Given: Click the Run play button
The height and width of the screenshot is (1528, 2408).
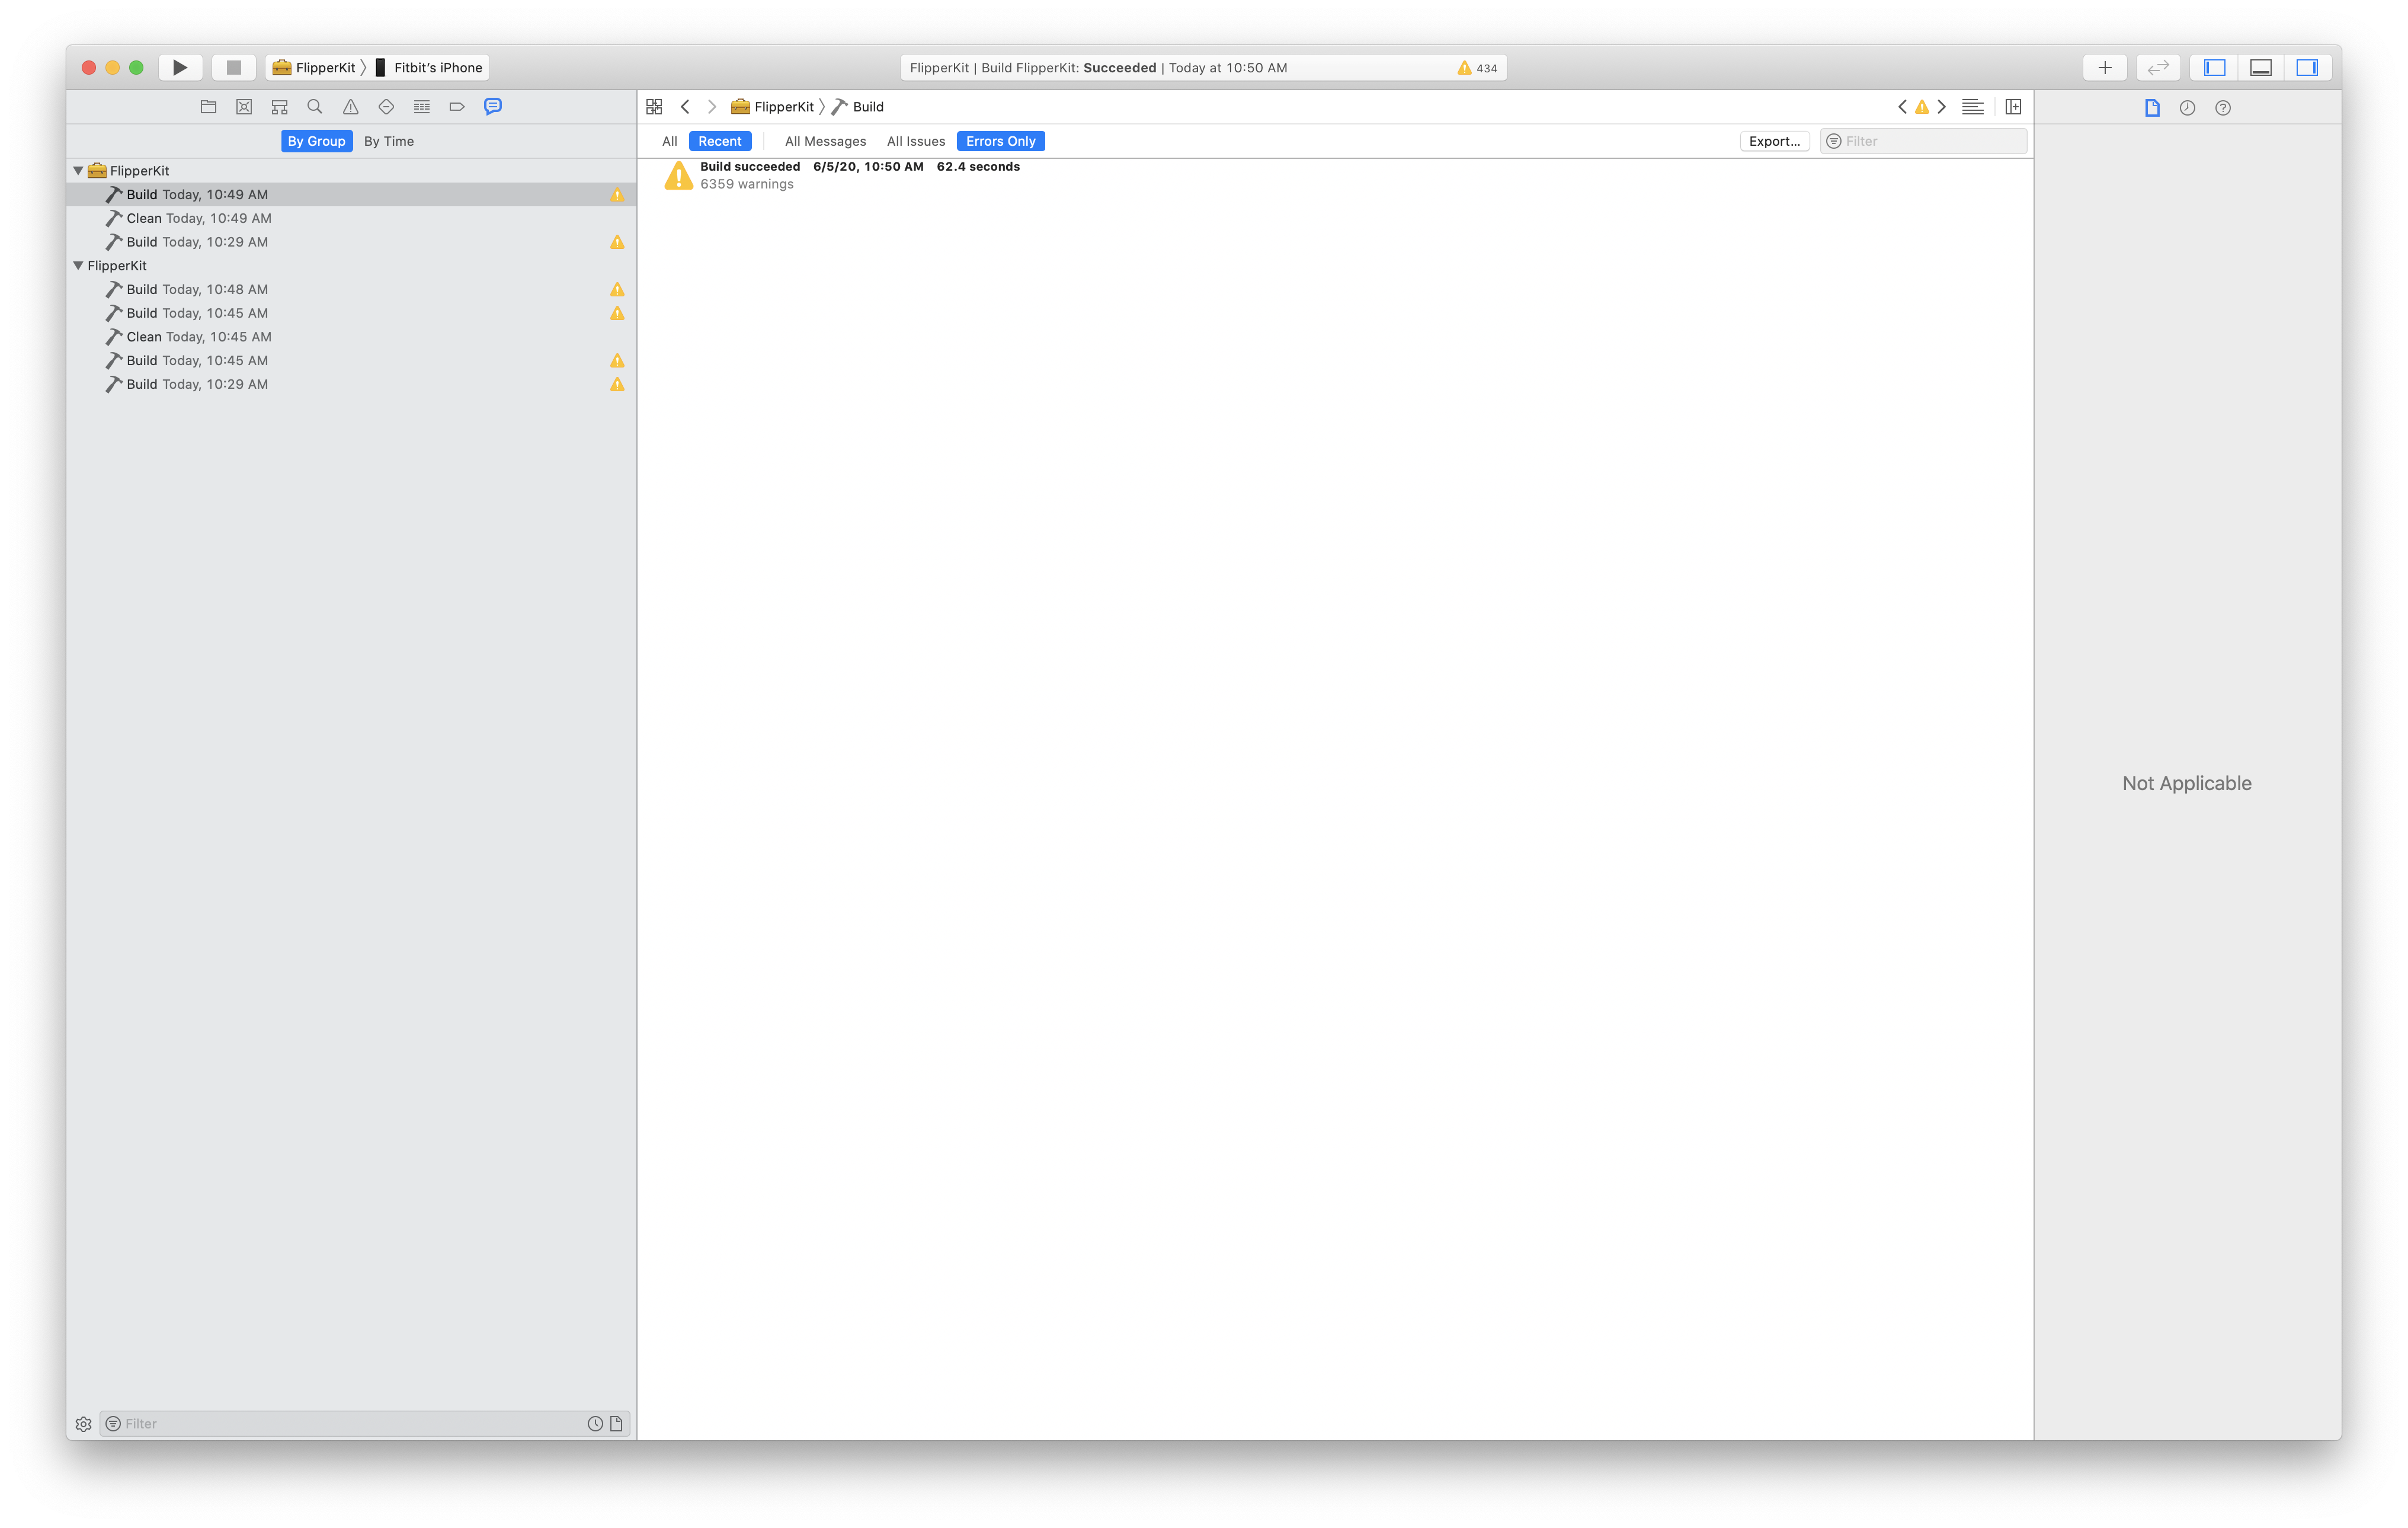Looking at the screenshot, I should 180,67.
